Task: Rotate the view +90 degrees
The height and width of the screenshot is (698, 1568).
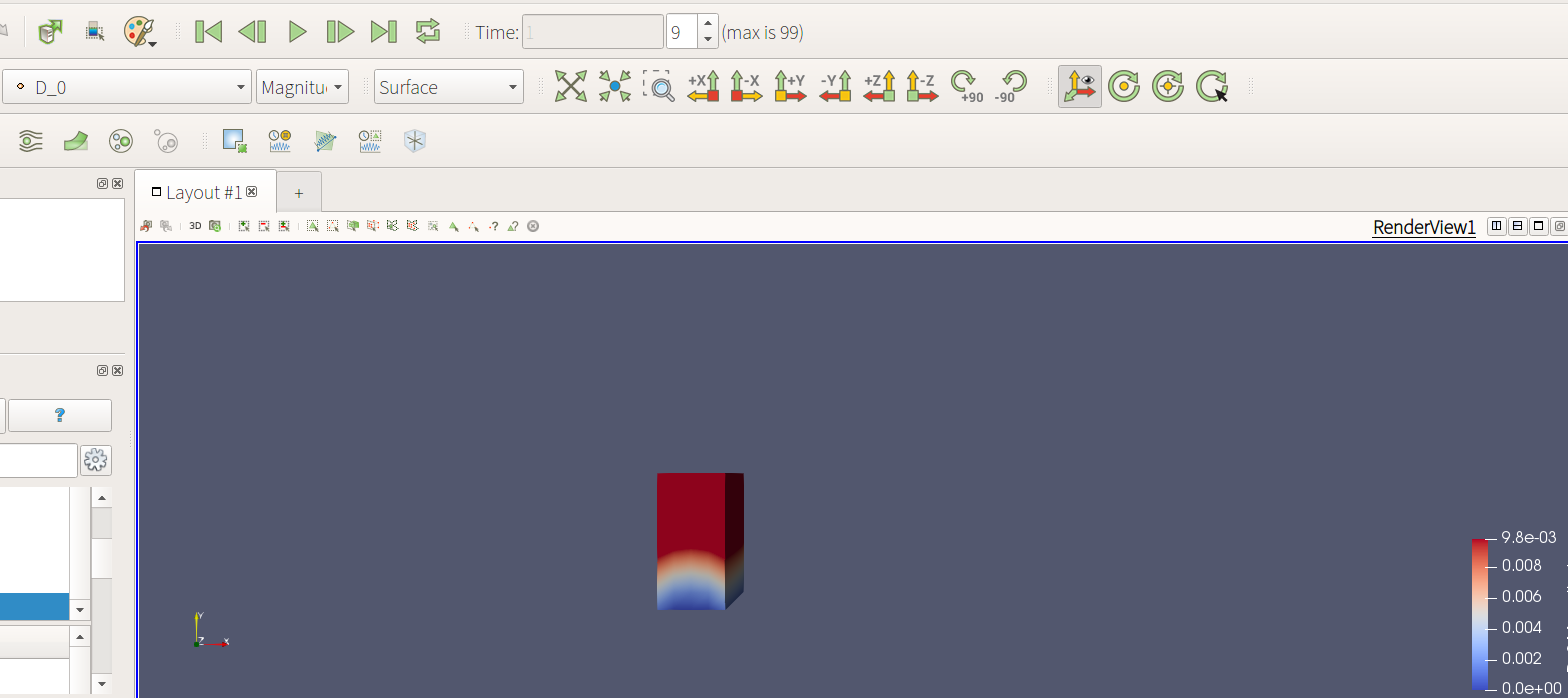Action: click(x=967, y=86)
